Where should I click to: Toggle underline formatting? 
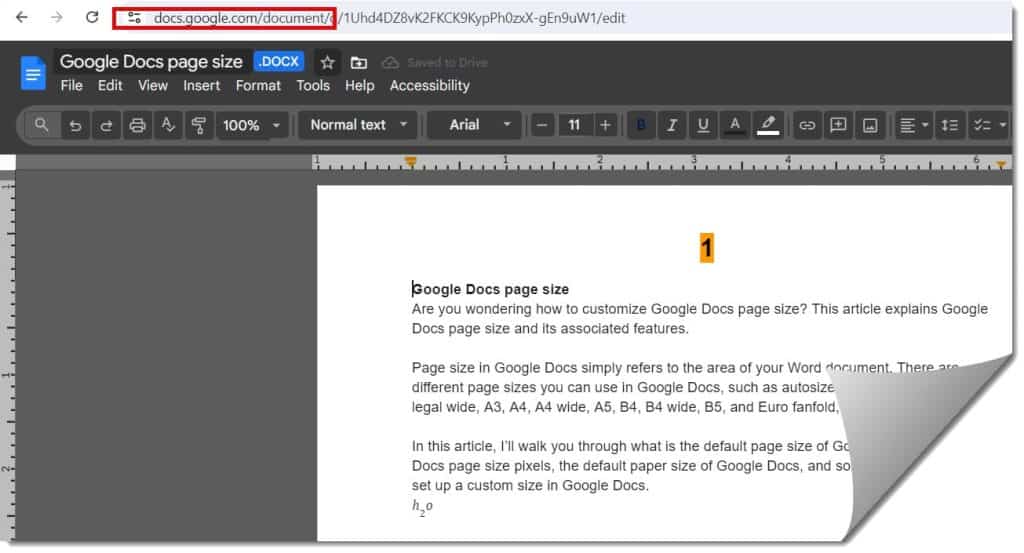703,125
